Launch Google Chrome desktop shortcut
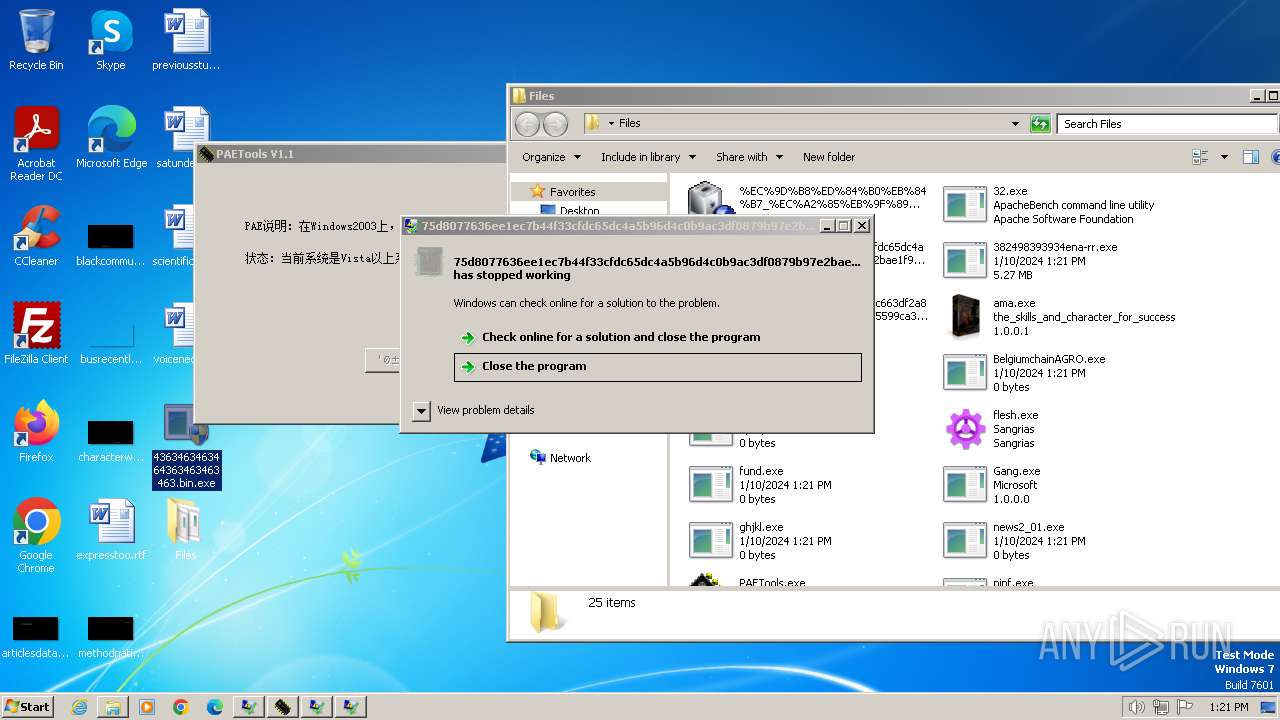 click(x=36, y=536)
